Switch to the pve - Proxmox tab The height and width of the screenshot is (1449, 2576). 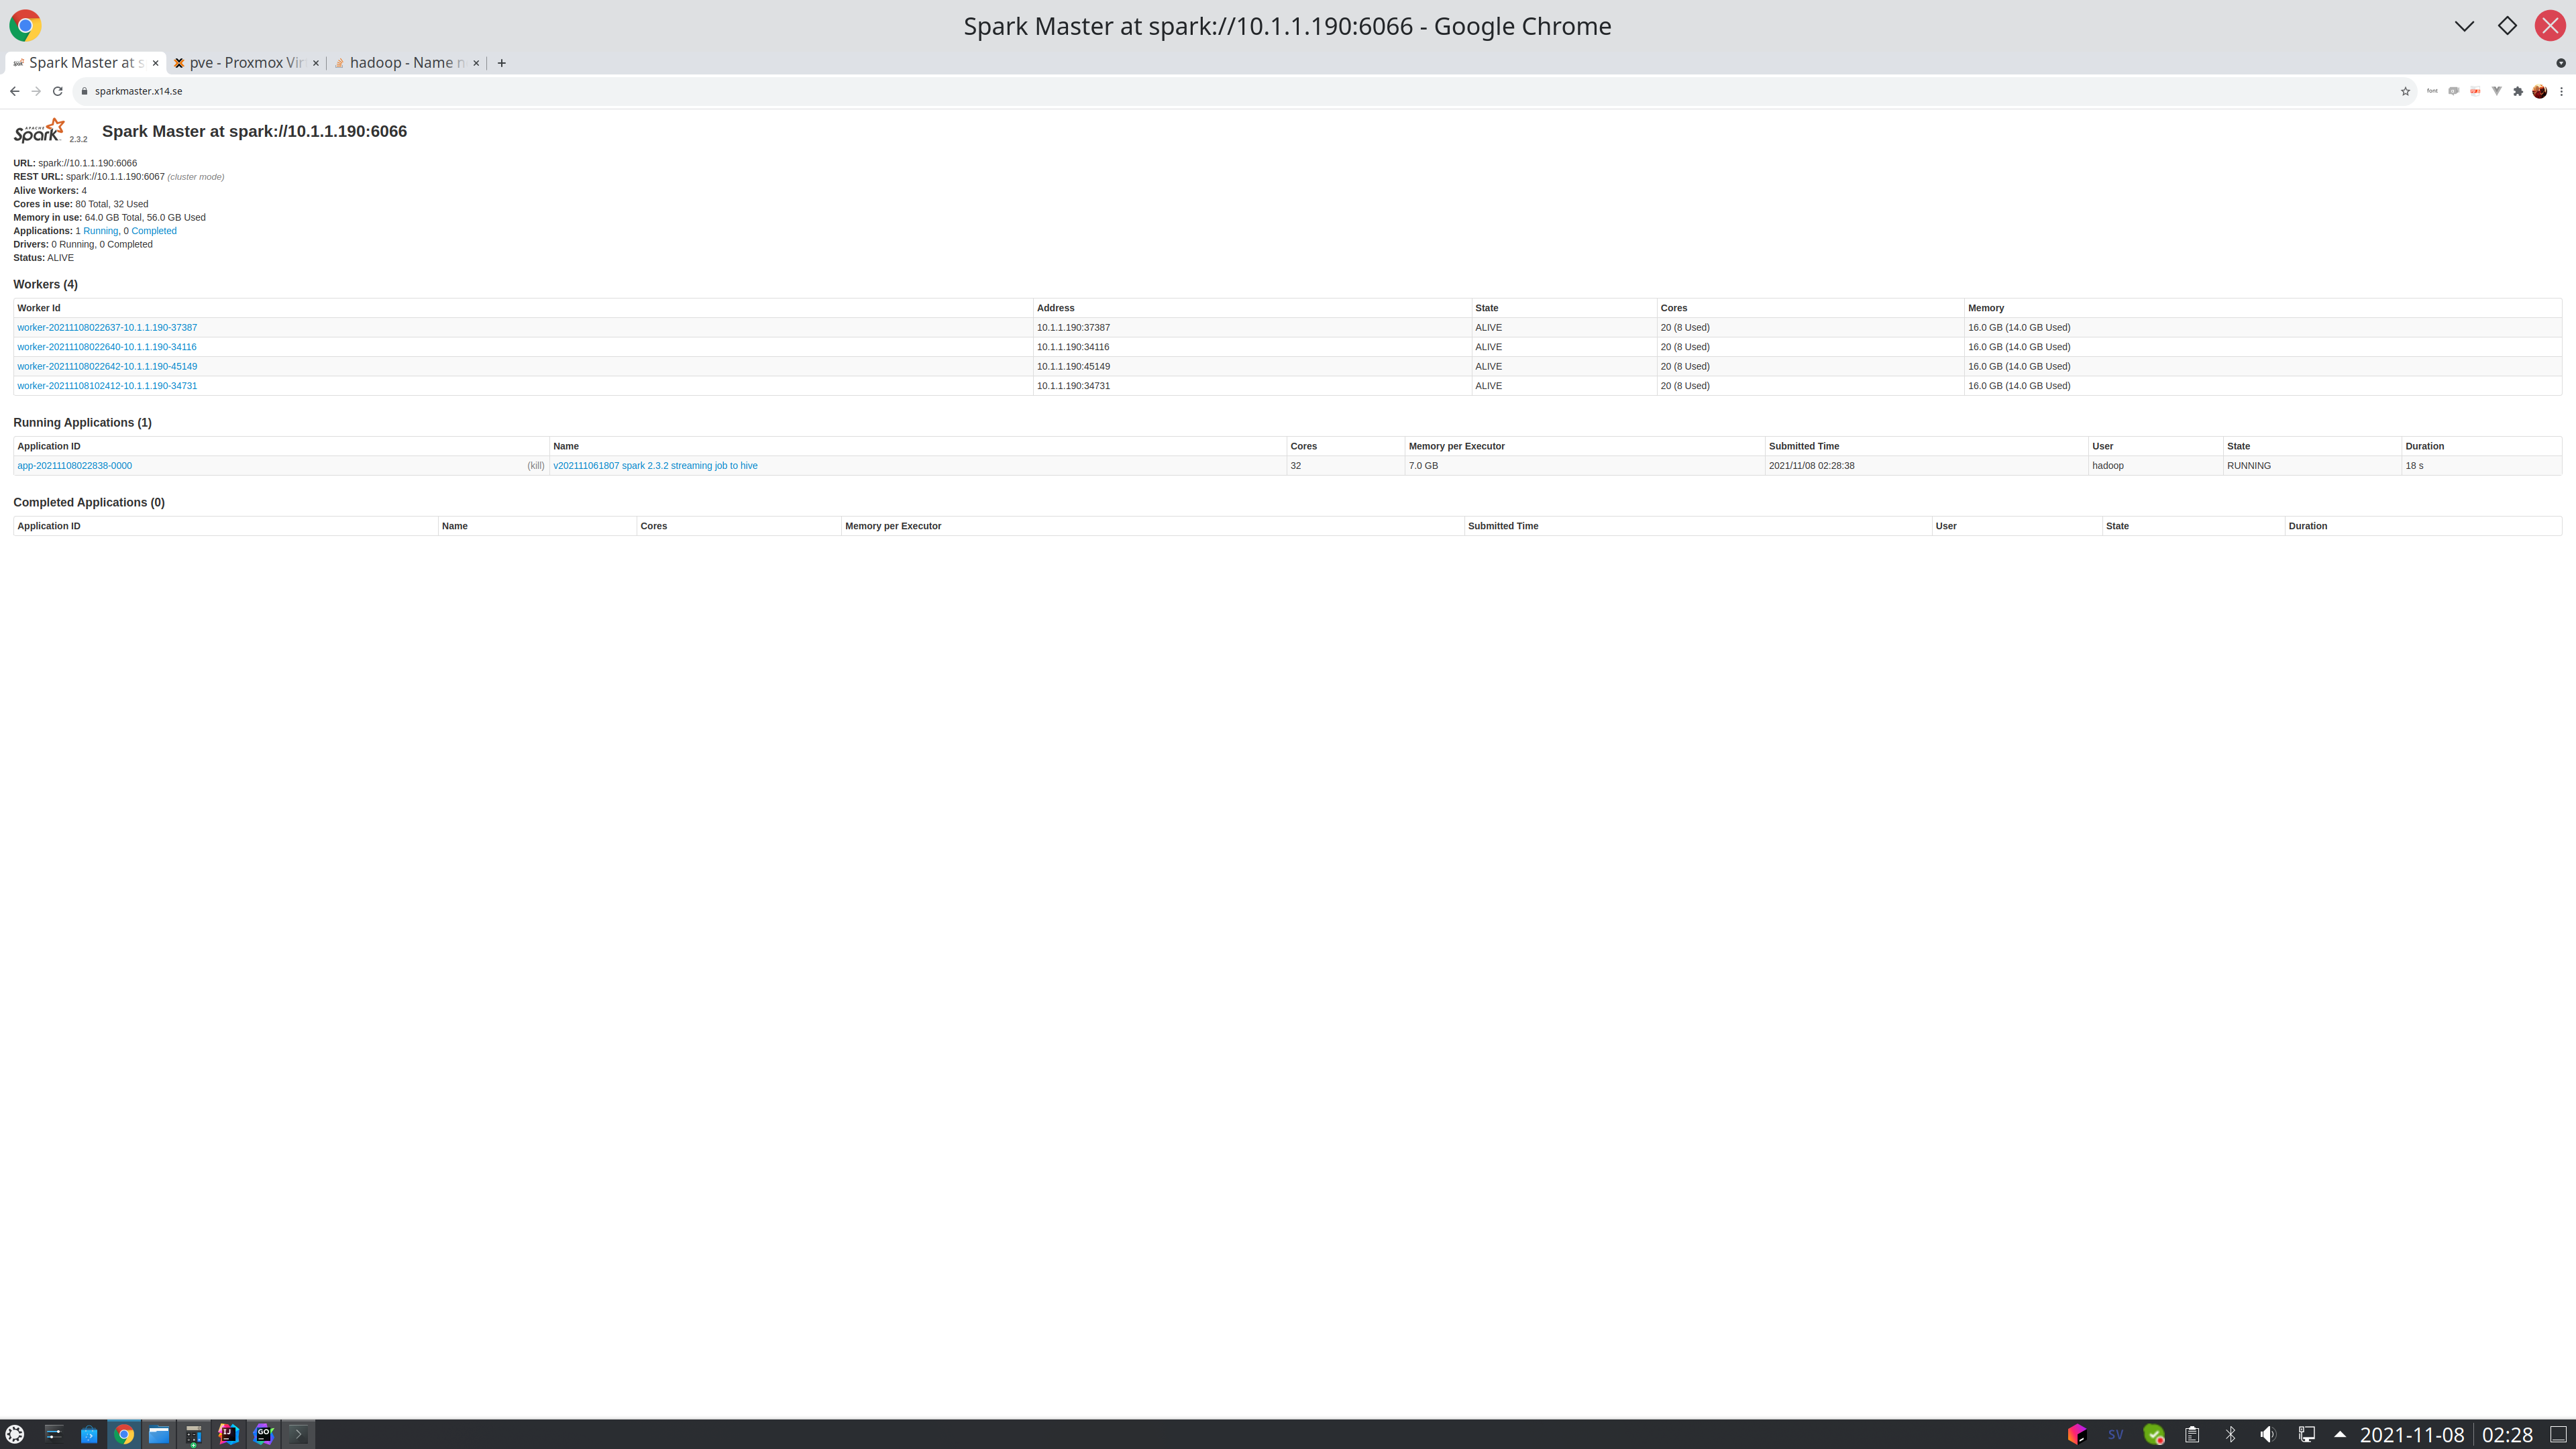245,63
